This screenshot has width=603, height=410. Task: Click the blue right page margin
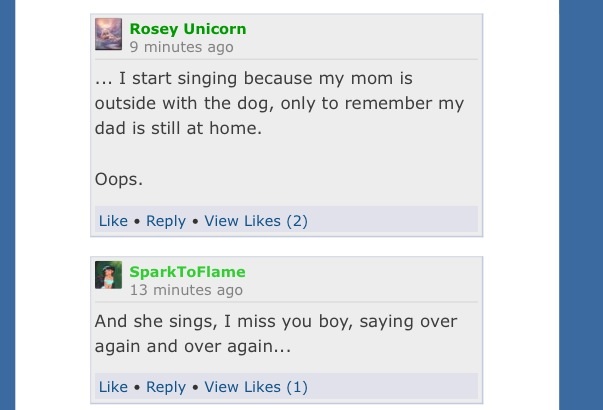coord(581,205)
